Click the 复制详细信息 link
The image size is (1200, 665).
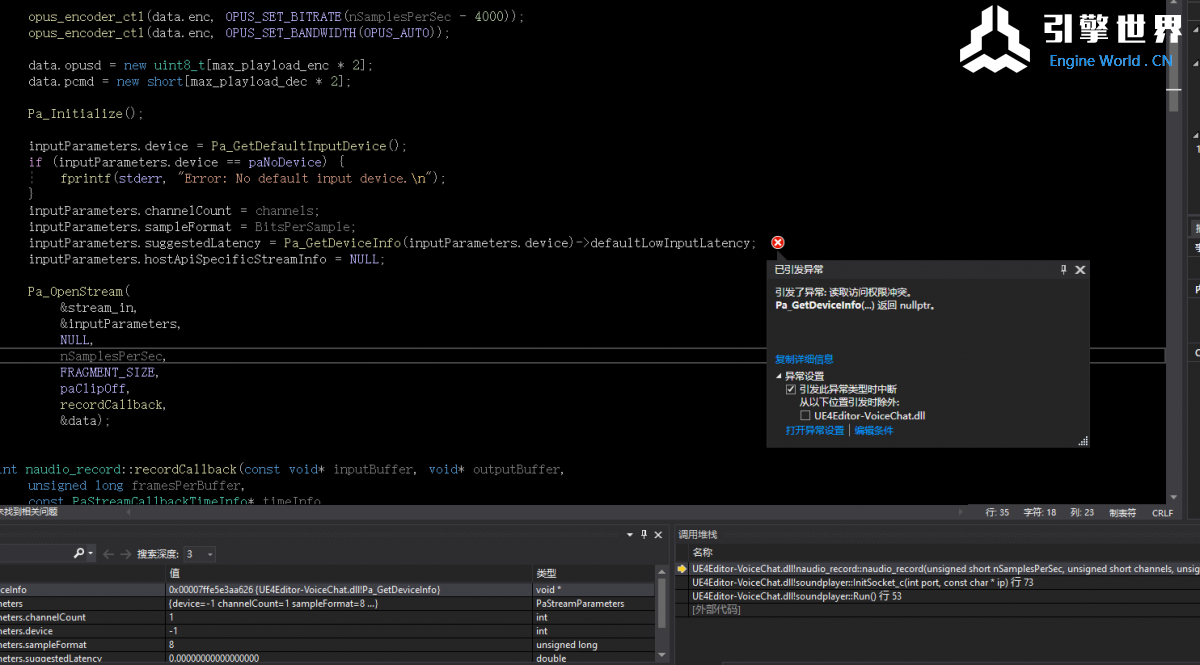pos(804,359)
